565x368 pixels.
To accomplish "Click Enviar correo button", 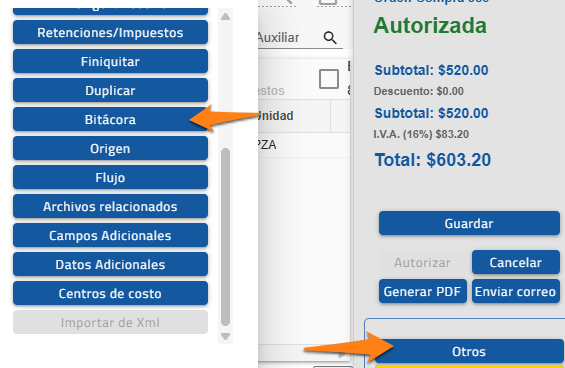I will (516, 291).
